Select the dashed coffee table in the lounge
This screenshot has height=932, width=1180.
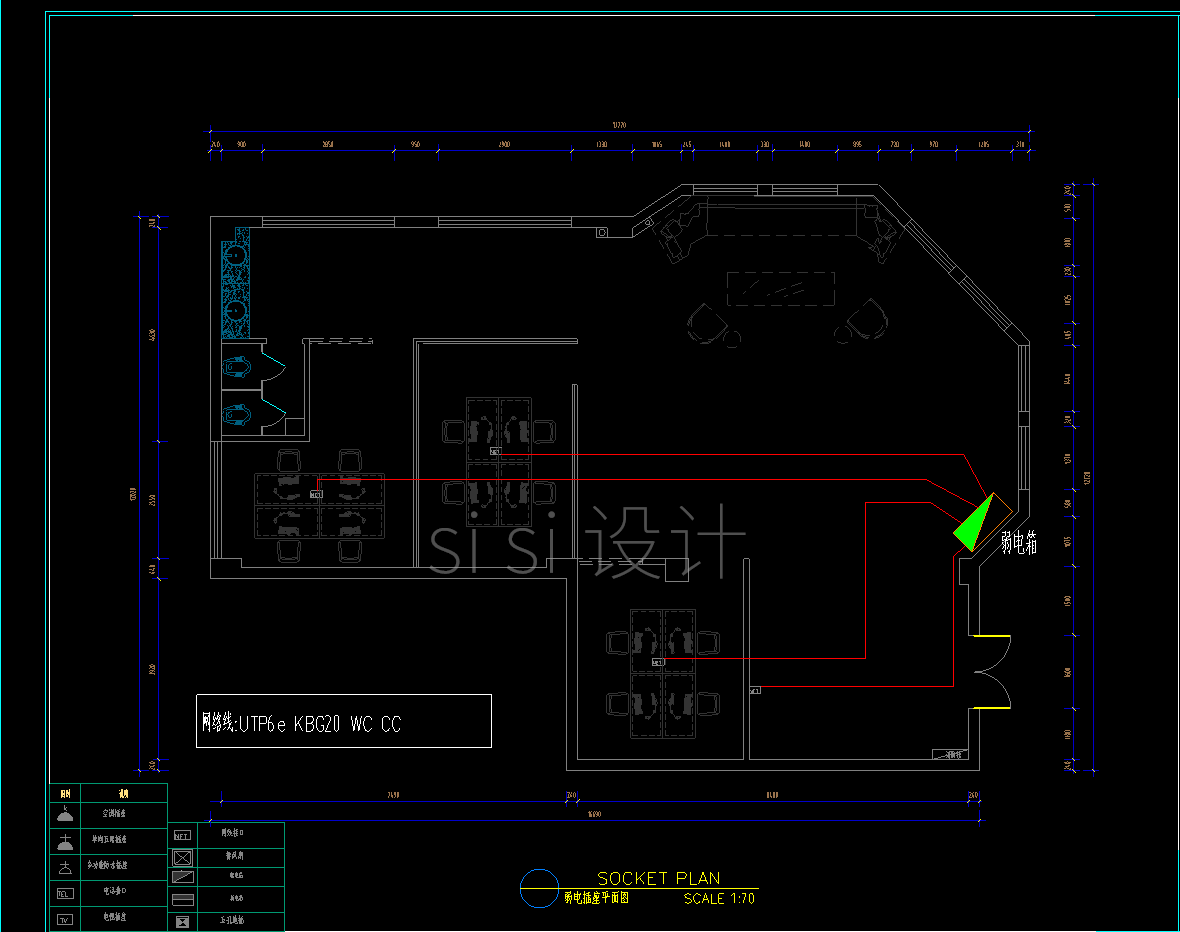click(780, 289)
